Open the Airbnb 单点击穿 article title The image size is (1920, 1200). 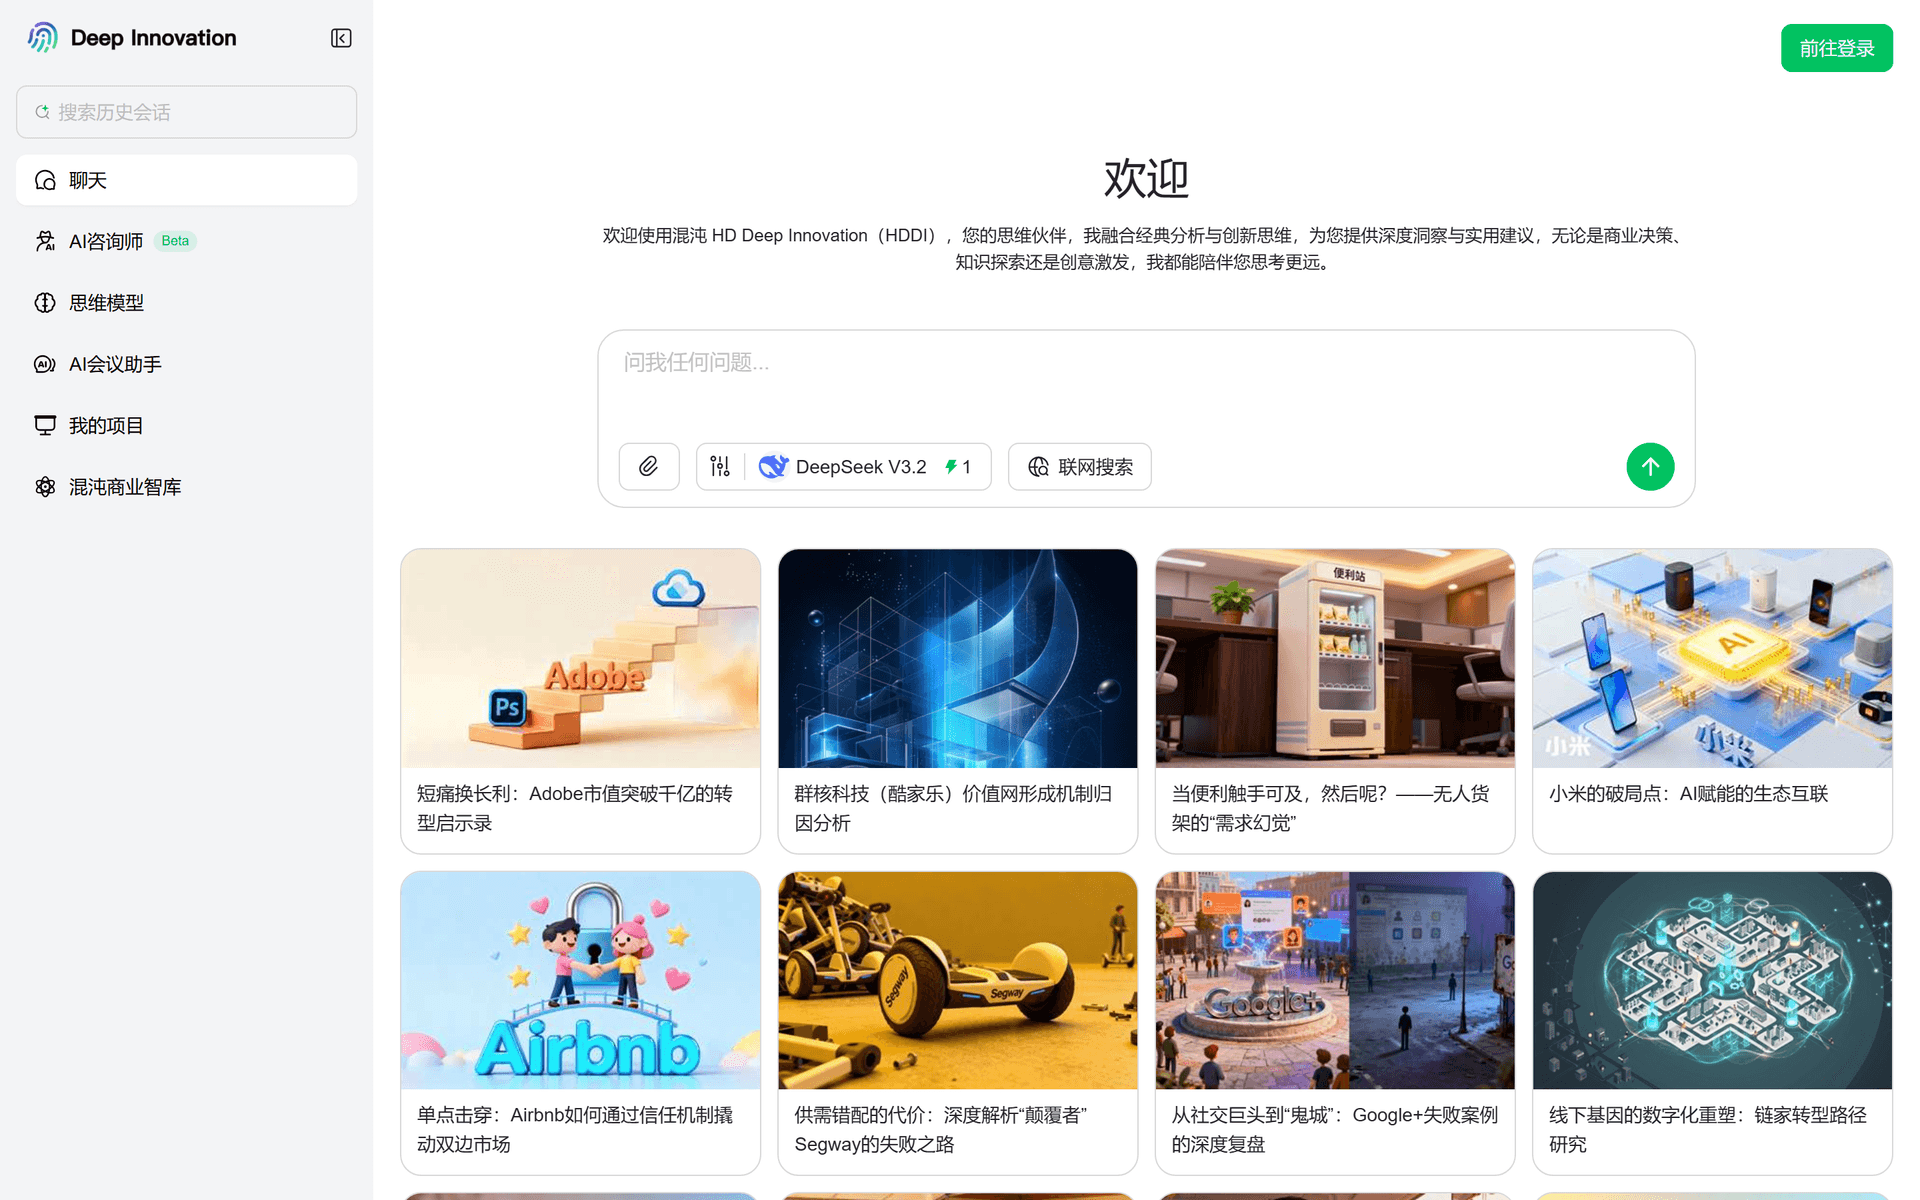coord(575,1130)
